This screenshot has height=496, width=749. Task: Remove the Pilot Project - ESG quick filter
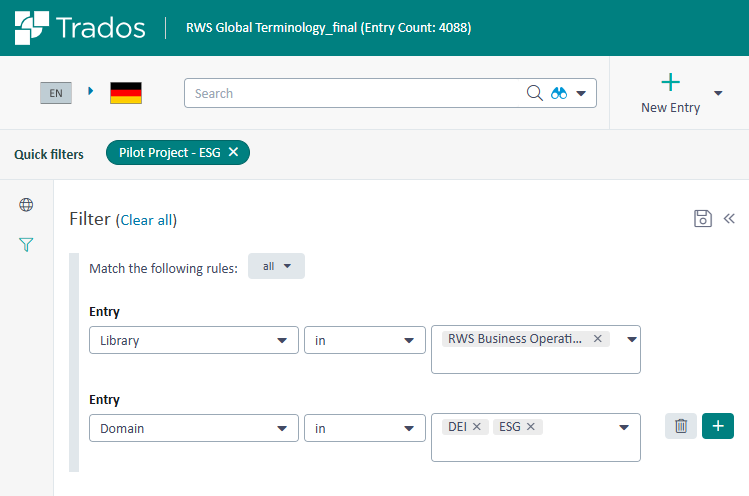pyautogui.click(x=233, y=152)
